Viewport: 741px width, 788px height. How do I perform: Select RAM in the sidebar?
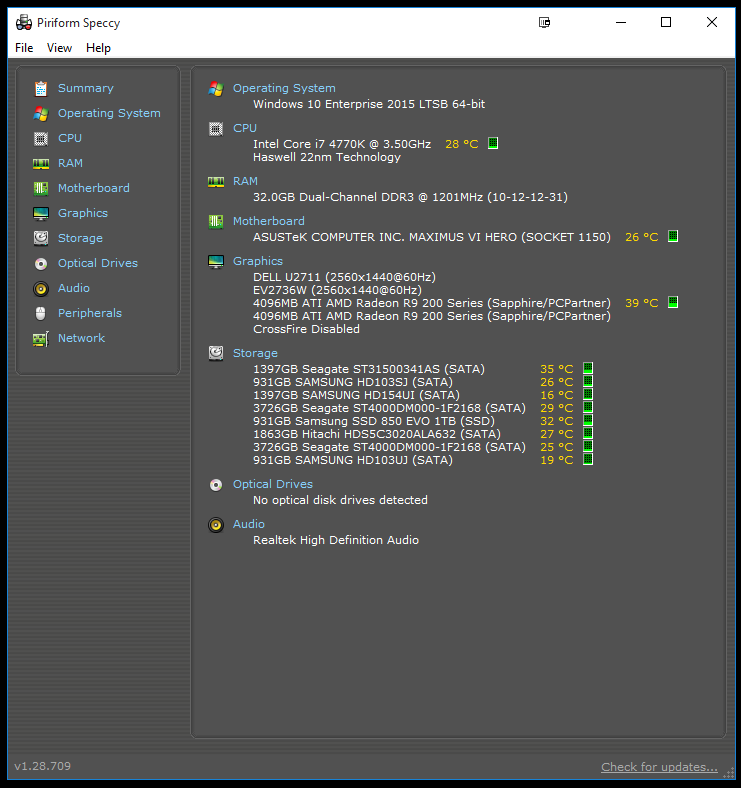pyautogui.click(x=70, y=163)
